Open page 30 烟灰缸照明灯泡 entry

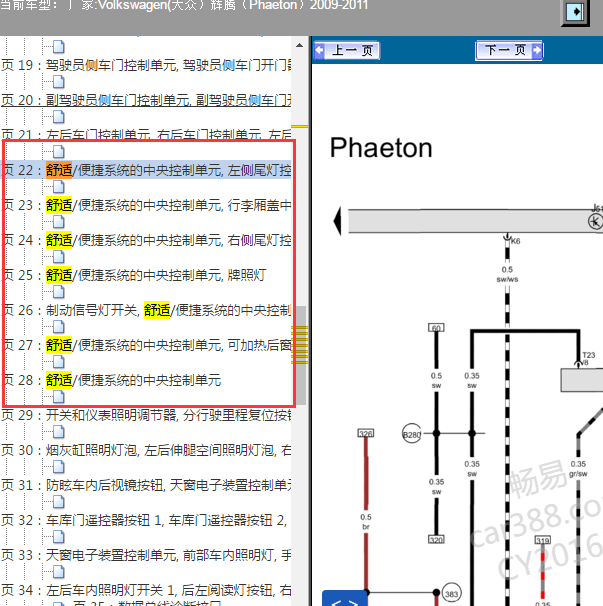coord(146,450)
